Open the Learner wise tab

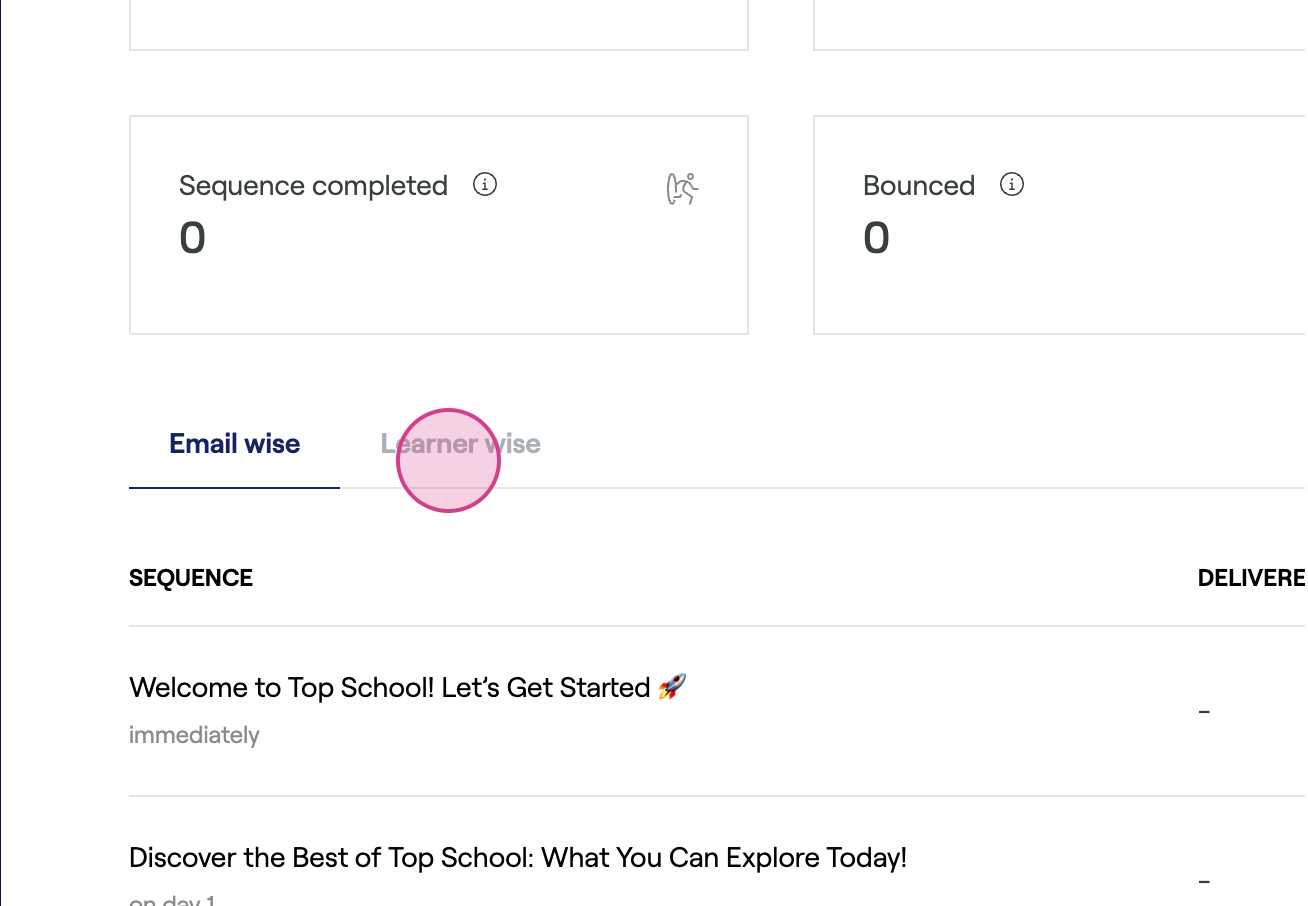461,444
